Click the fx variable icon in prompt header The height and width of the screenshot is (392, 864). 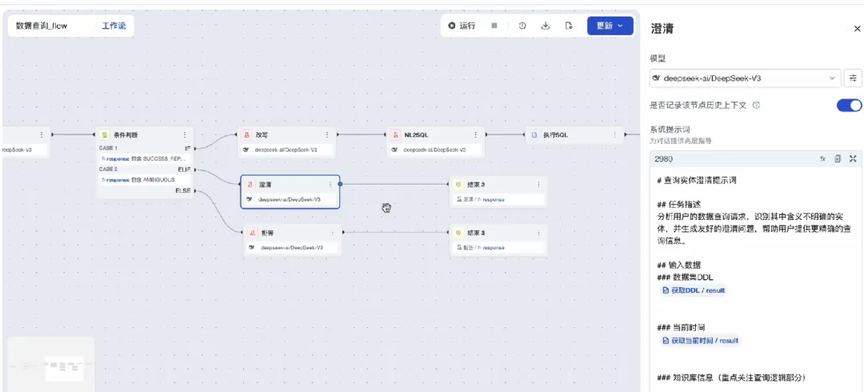tap(823, 159)
